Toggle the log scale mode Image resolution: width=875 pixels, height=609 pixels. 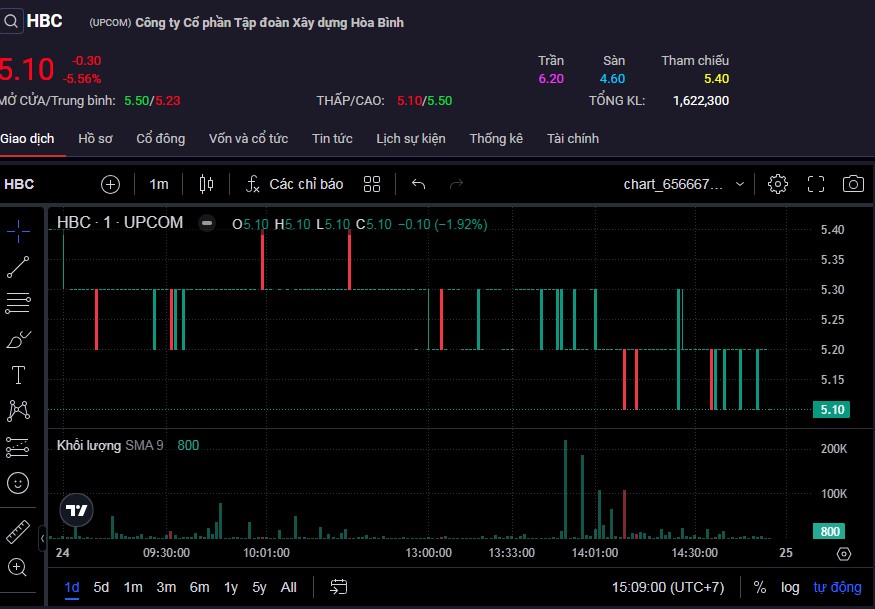(790, 587)
